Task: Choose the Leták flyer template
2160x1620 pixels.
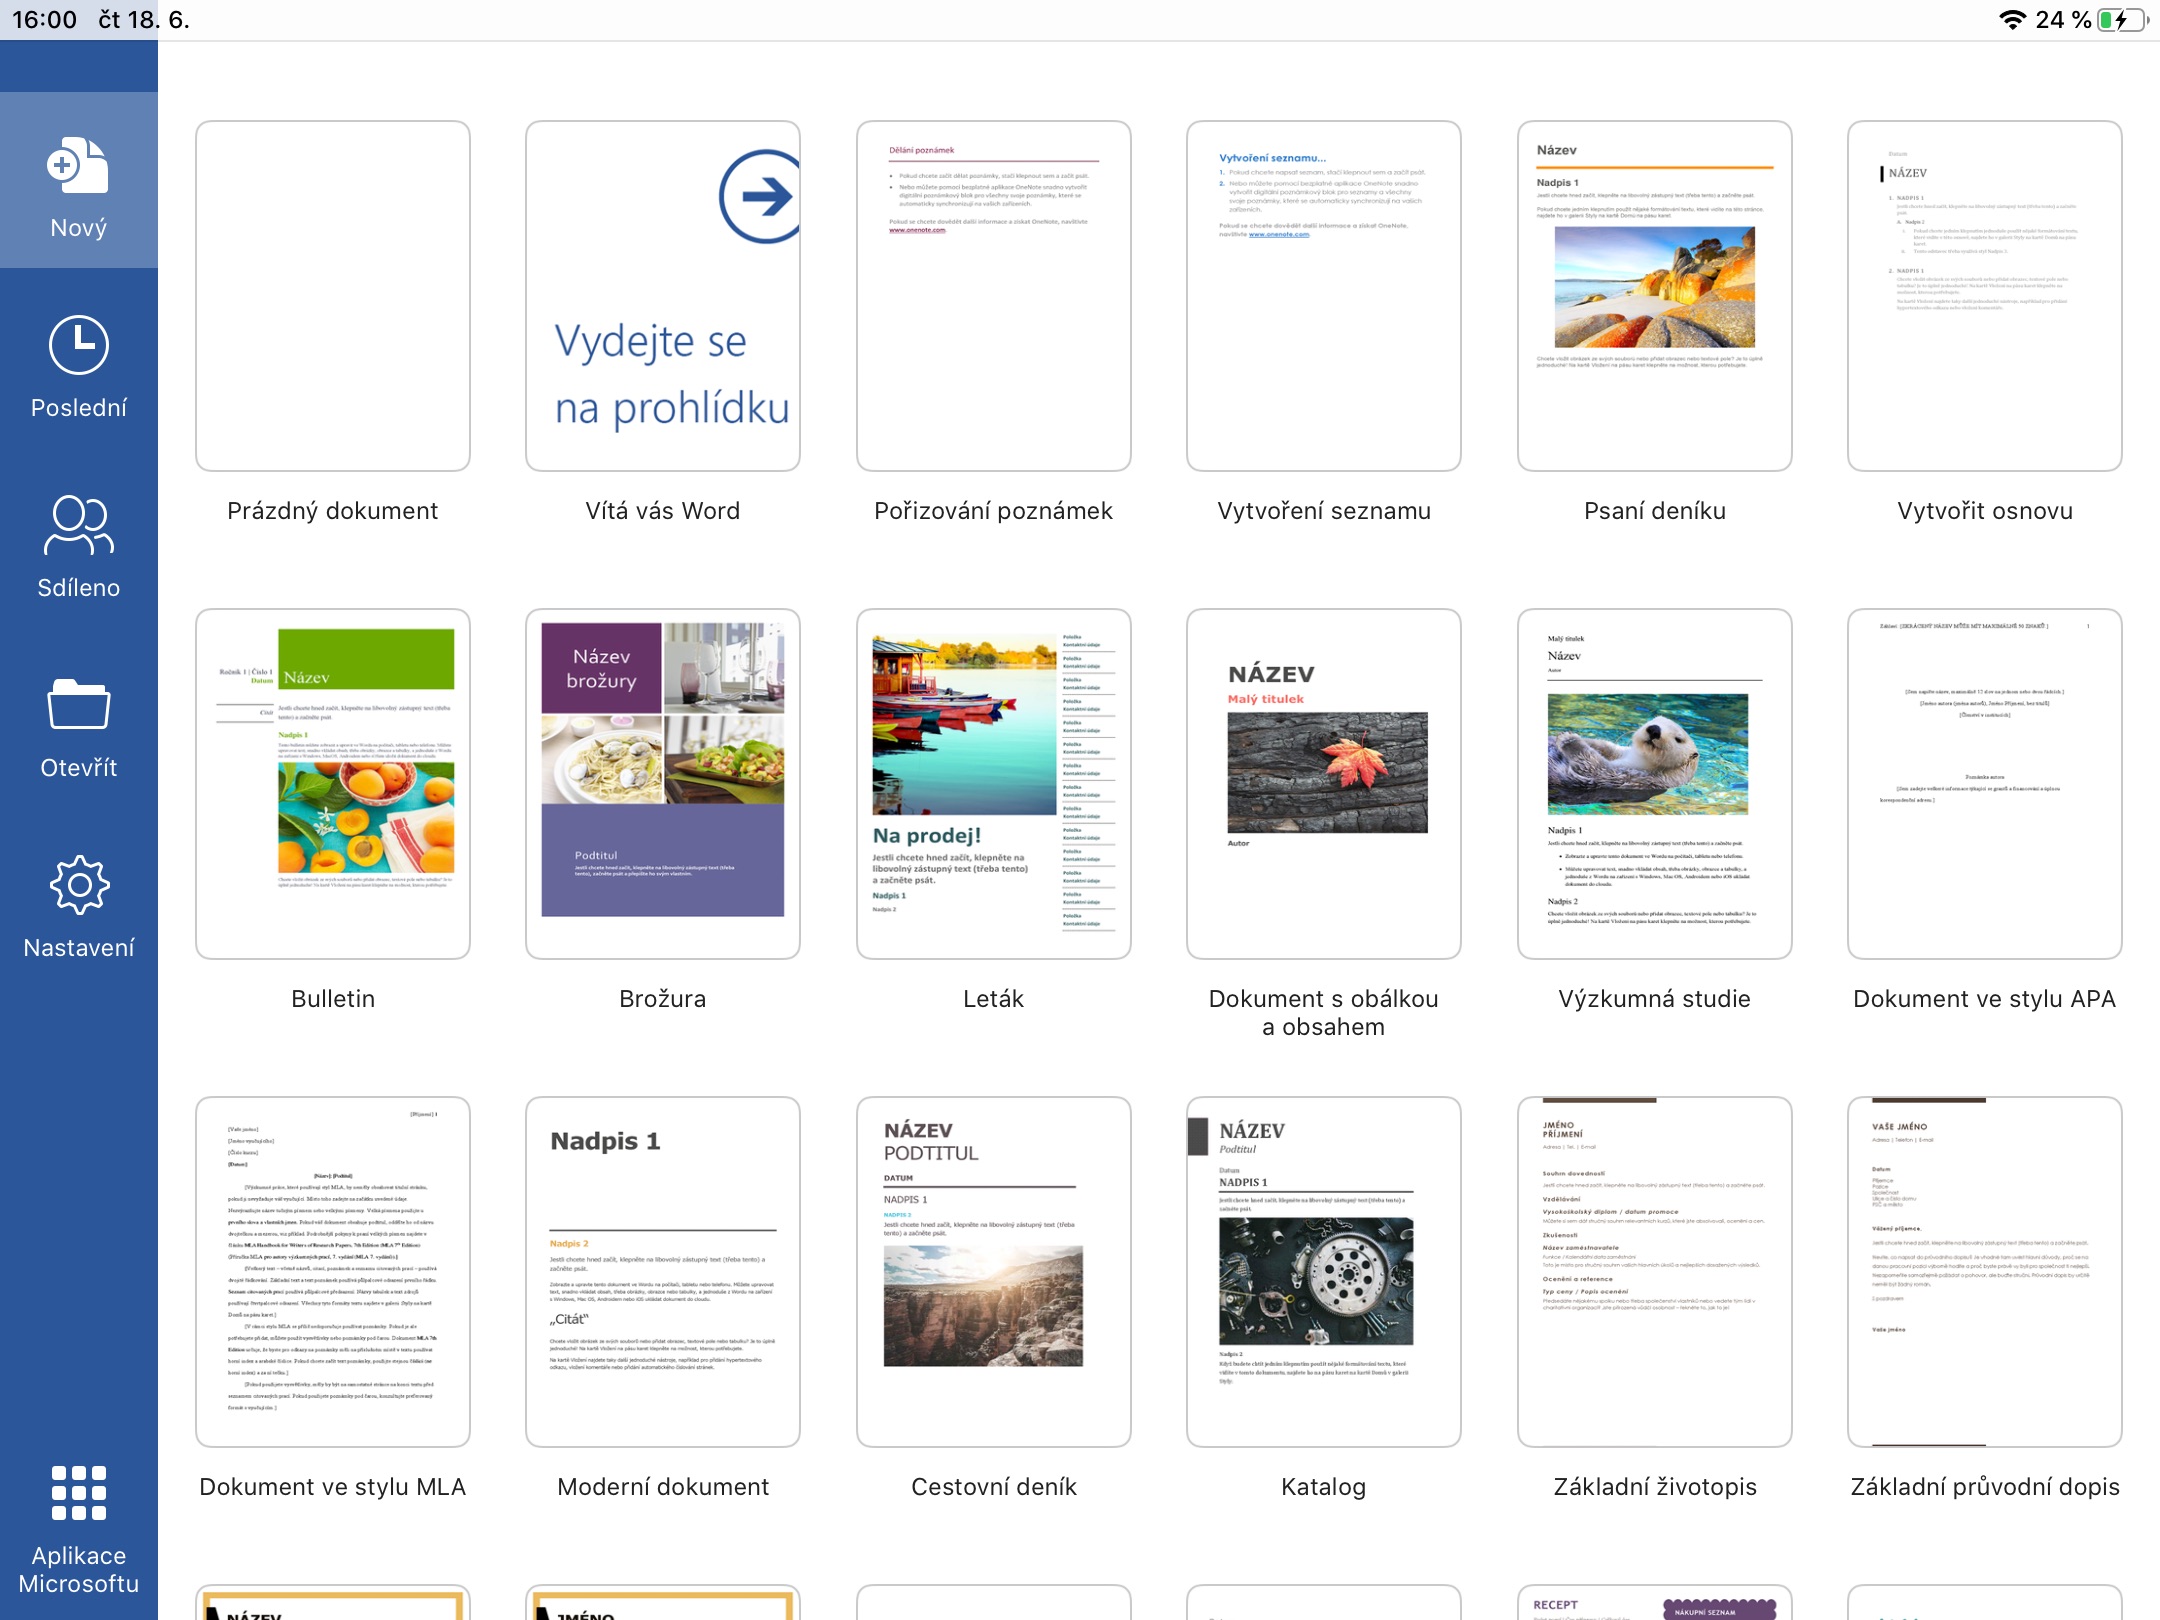Action: point(993,784)
